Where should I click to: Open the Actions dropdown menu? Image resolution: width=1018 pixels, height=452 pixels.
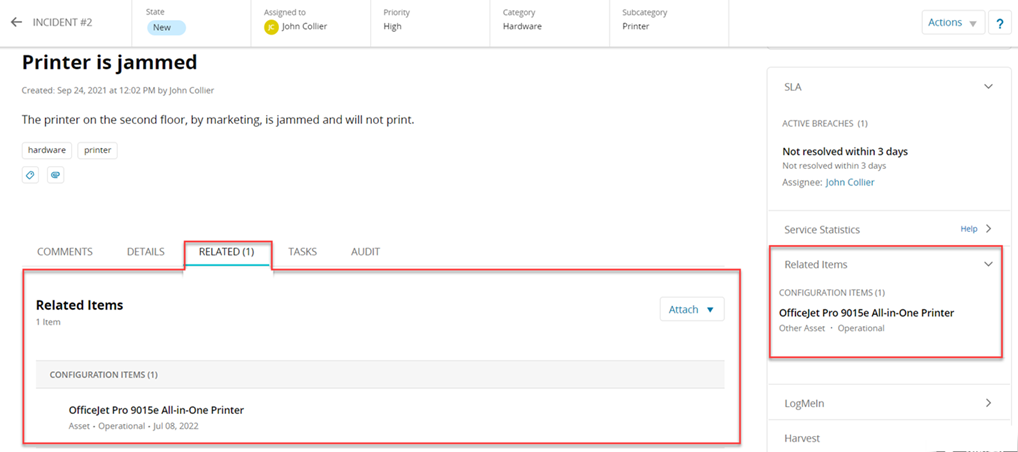(952, 23)
